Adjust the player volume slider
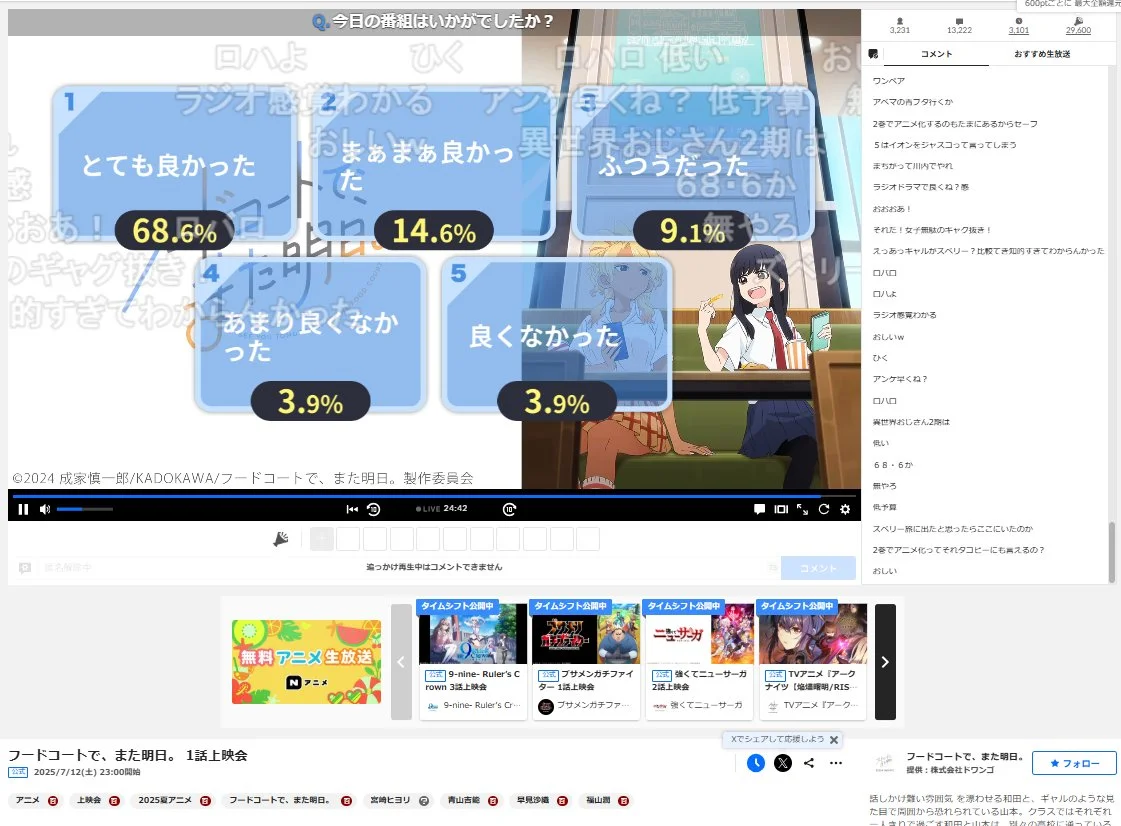The image size is (1121, 826). tap(84, 509)
